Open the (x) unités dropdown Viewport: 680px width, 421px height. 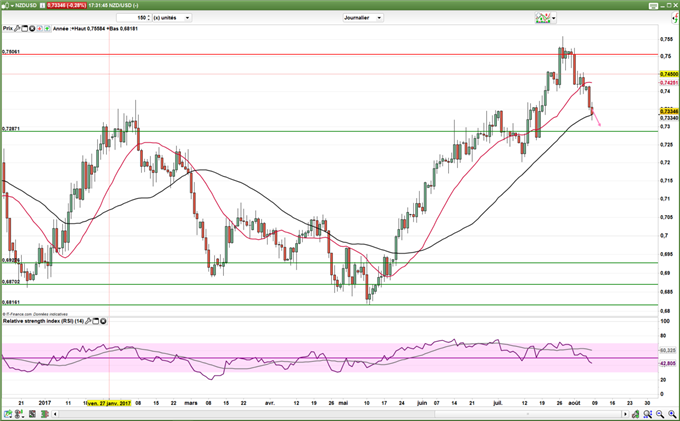(172, 18)
